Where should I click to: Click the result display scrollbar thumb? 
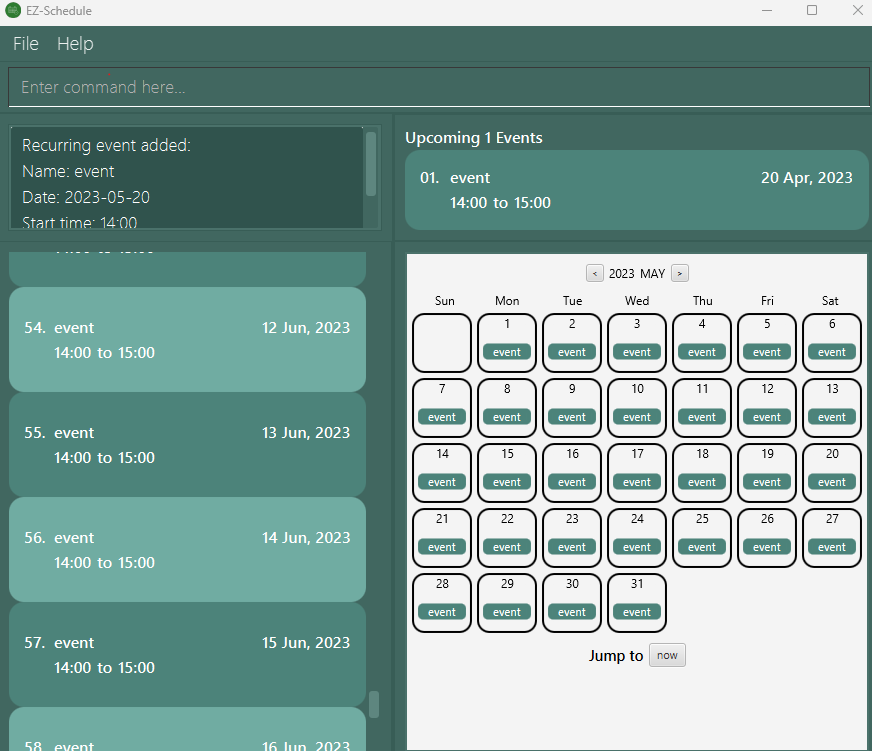click(371, 164)
